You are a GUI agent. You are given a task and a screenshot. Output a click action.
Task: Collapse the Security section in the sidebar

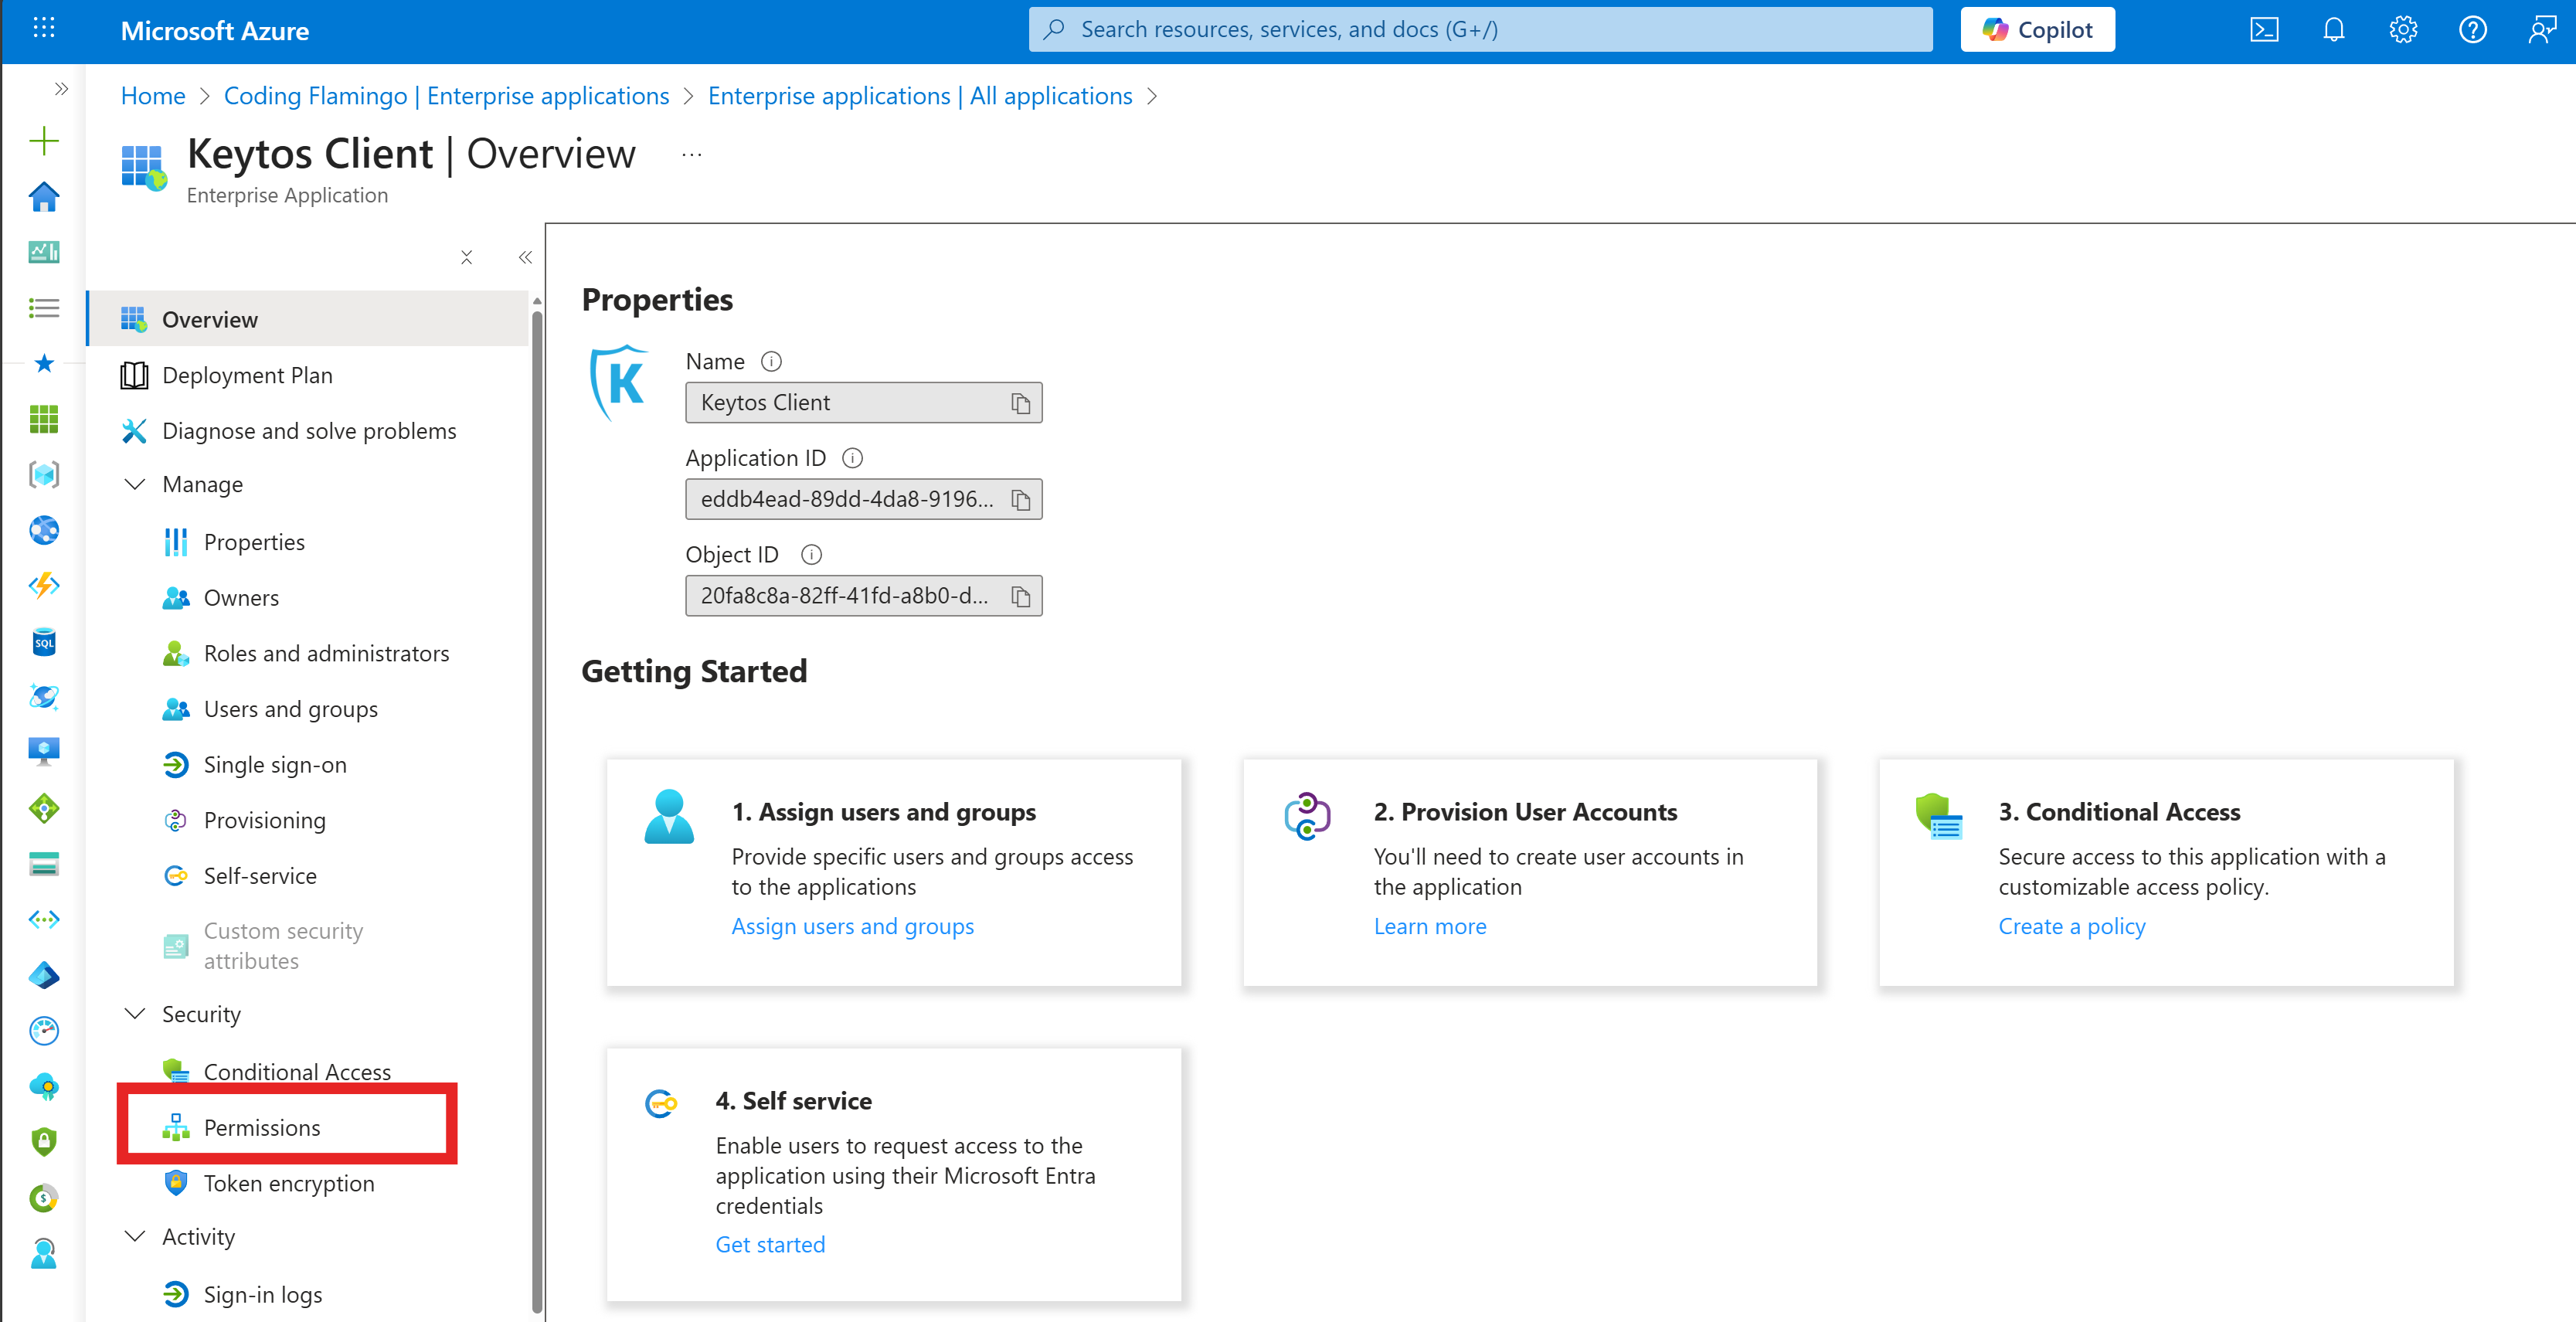pos(136,1013)
